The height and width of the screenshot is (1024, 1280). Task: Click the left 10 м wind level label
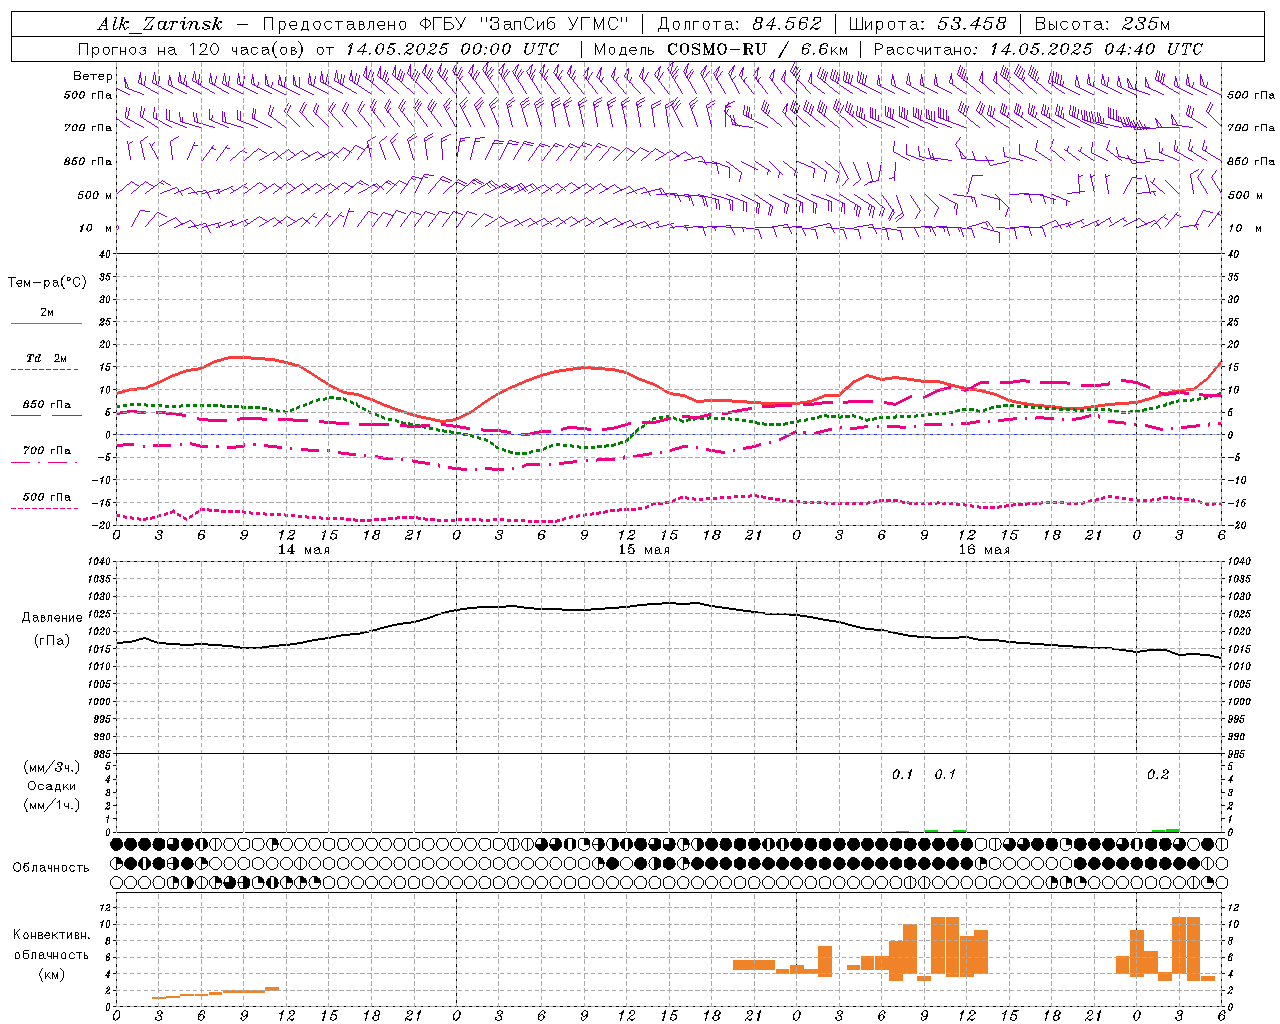coord(95,229)
